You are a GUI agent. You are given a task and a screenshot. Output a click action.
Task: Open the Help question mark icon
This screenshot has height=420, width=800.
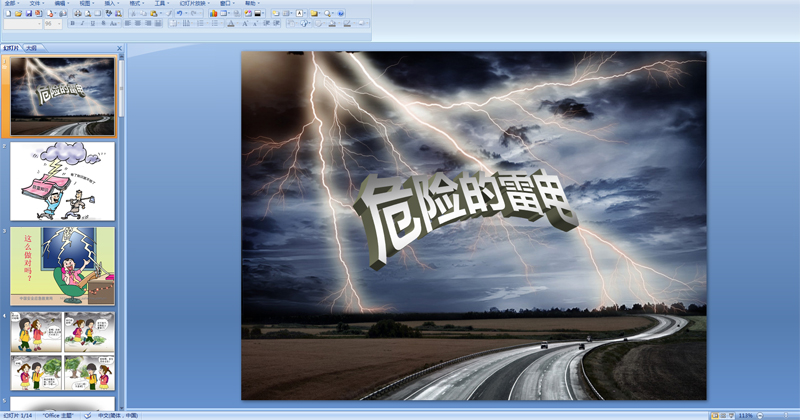tap(341, 14)
